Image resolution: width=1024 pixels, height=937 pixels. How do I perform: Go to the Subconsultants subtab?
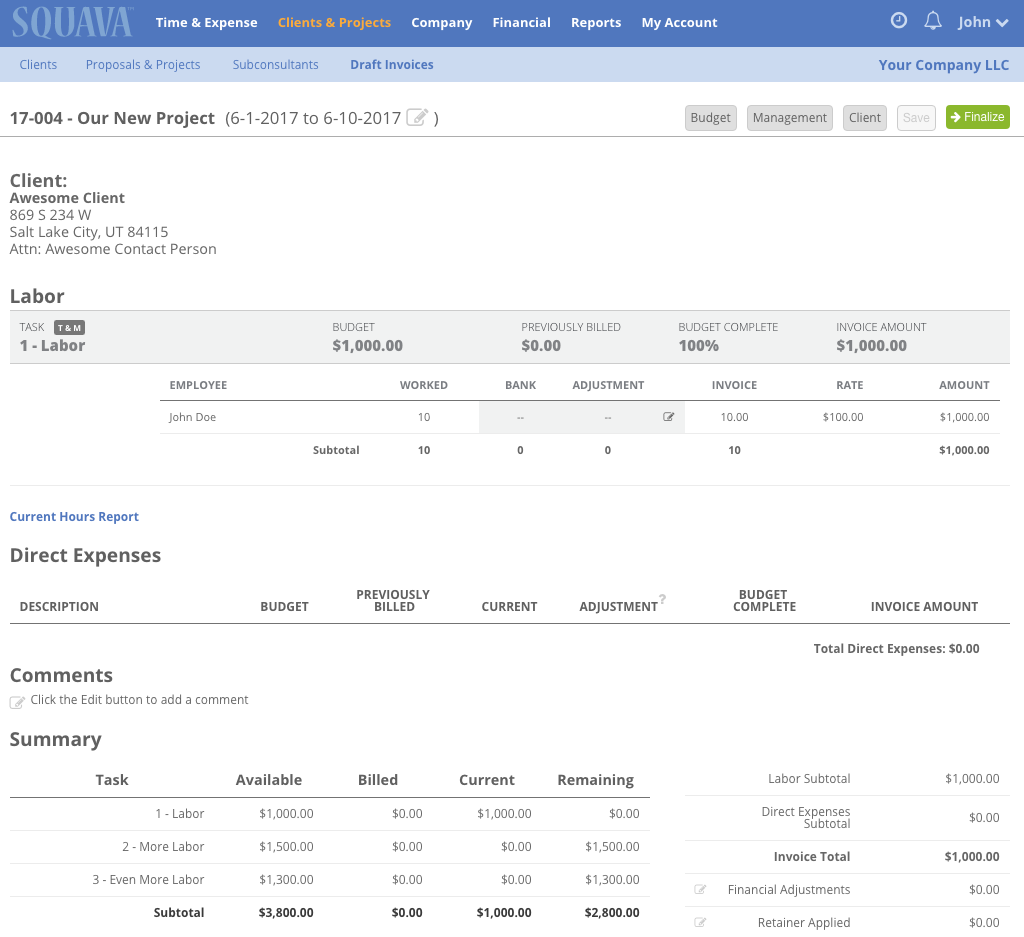pyautogui.click(x=276, y=65)
